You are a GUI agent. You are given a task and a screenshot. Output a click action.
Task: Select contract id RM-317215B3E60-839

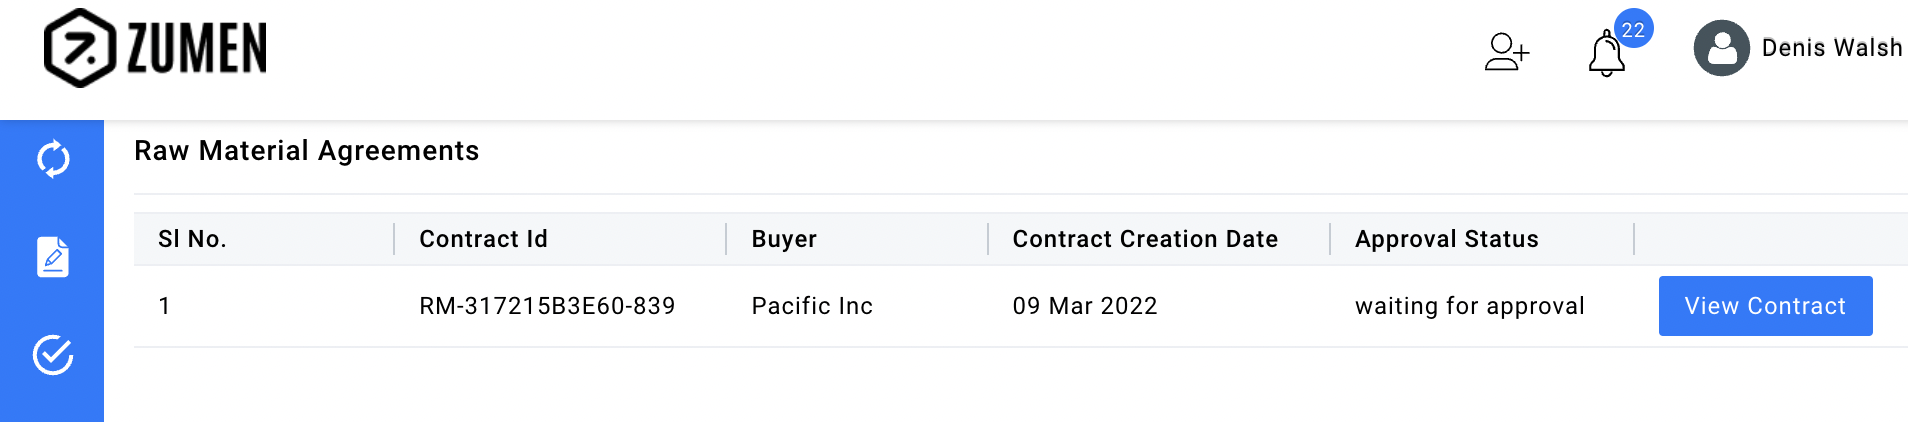coord(547,306)
